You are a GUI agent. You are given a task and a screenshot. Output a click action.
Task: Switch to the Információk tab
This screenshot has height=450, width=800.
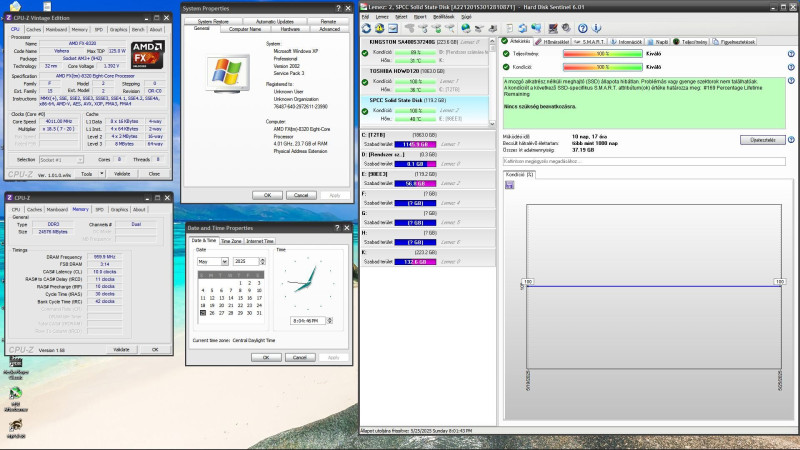[x=627, y=42]
